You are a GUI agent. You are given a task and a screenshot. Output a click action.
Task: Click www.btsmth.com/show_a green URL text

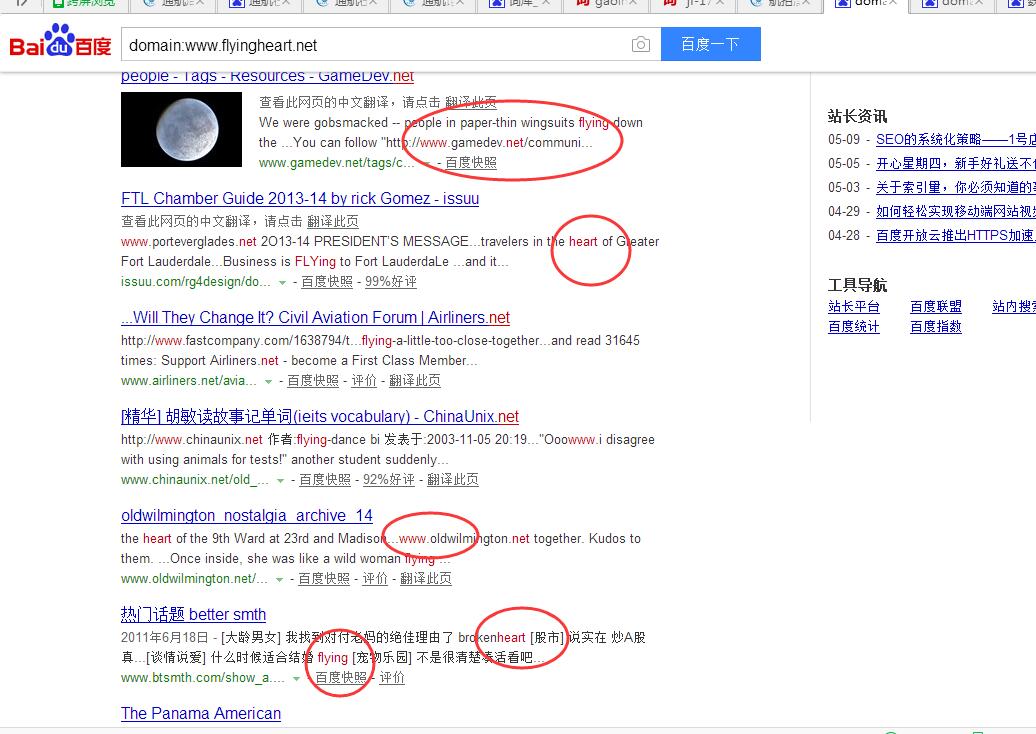click(x=203, y=678)
